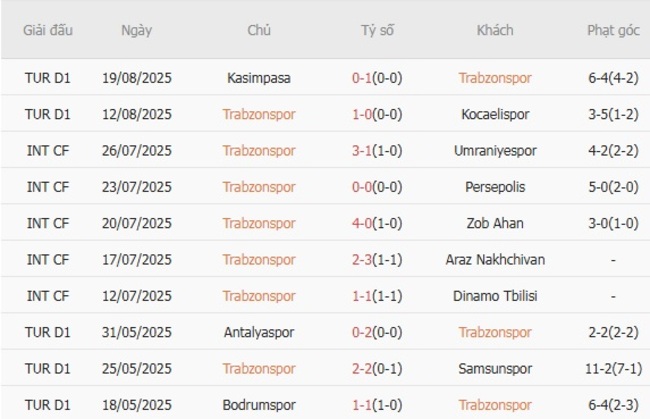Image resolution: width=650 pixels, height=419 pixels.
Task: Click the Khách column header
Action: [x=495, y=30]
